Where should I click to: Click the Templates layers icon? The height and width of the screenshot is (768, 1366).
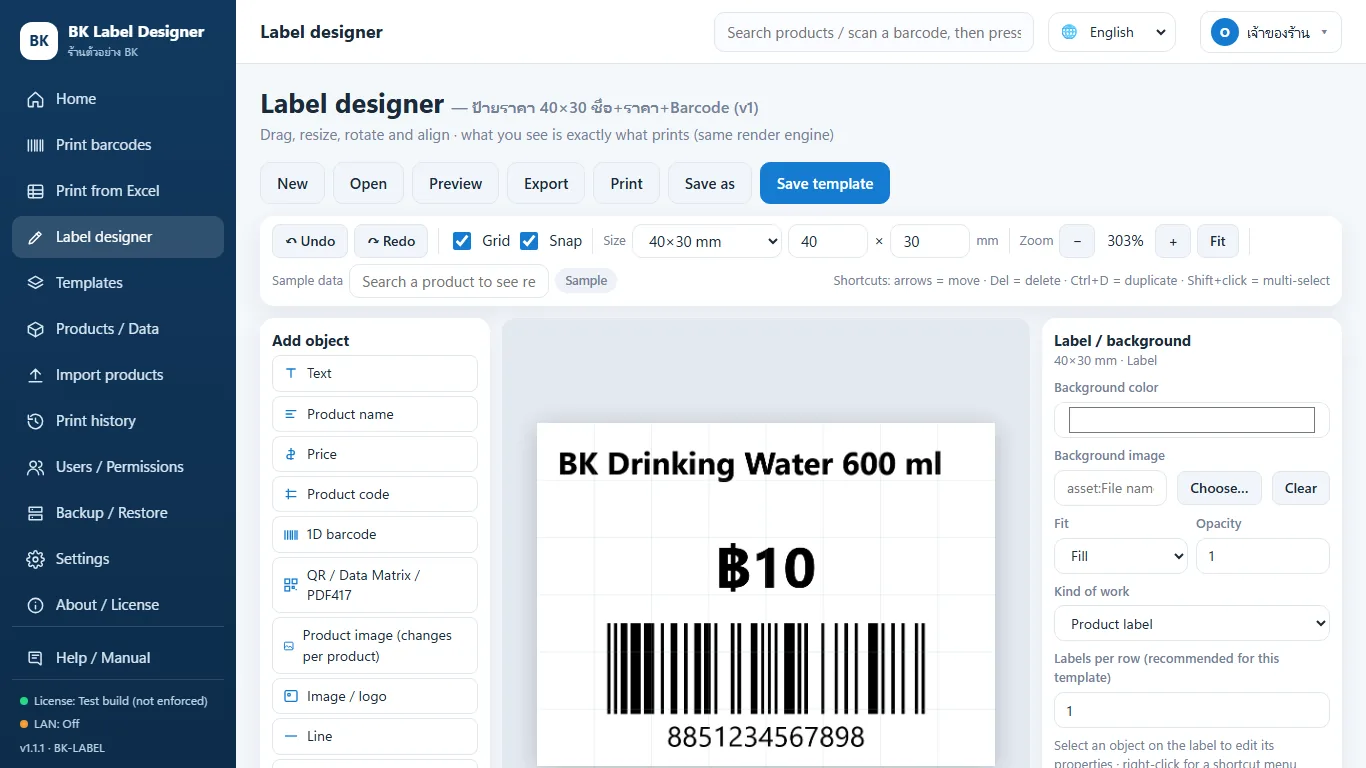click(36, 283)
